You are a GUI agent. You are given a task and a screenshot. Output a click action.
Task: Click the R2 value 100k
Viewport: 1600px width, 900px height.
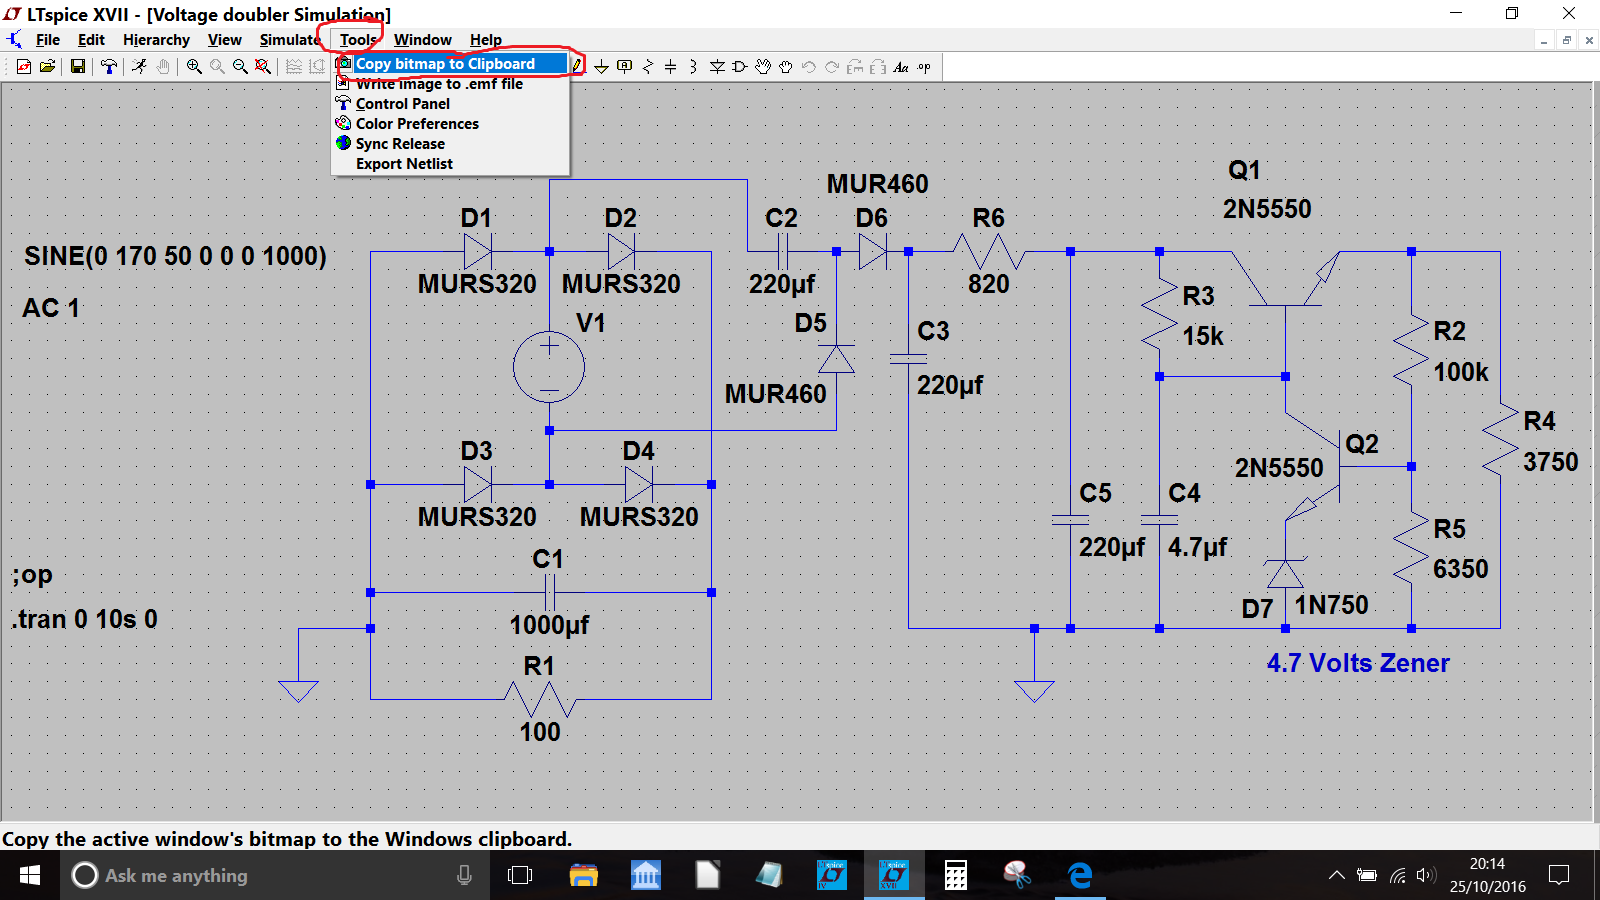1461,372
